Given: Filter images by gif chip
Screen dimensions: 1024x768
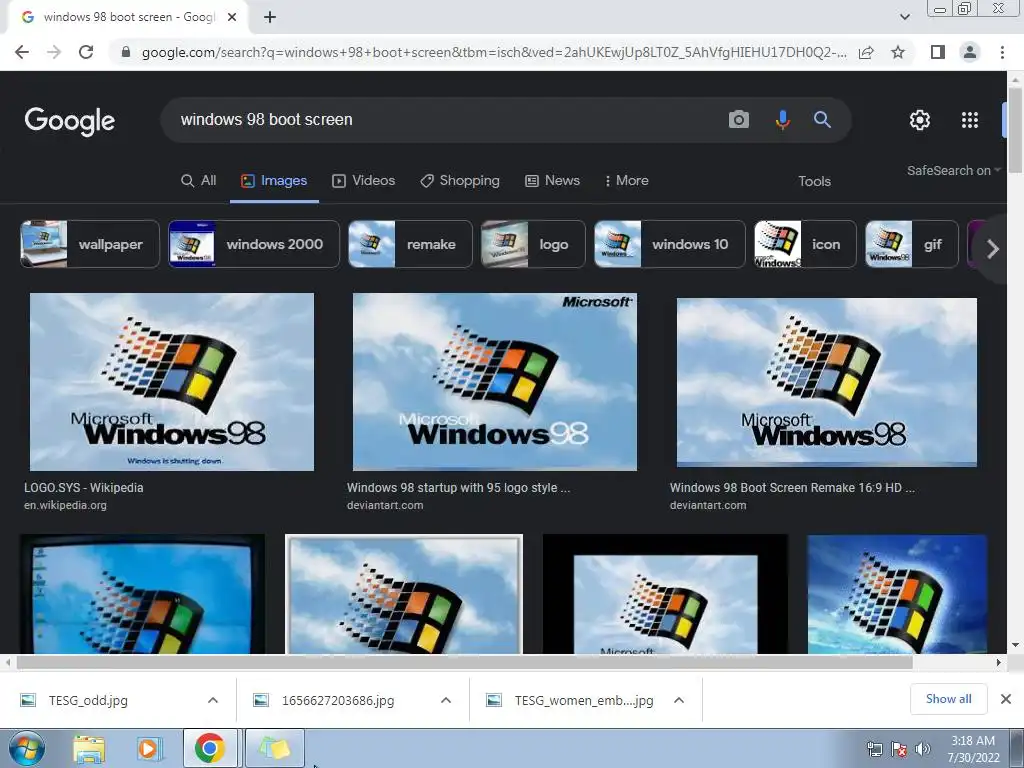Looking at the screenshot, I should coord(912,244).
